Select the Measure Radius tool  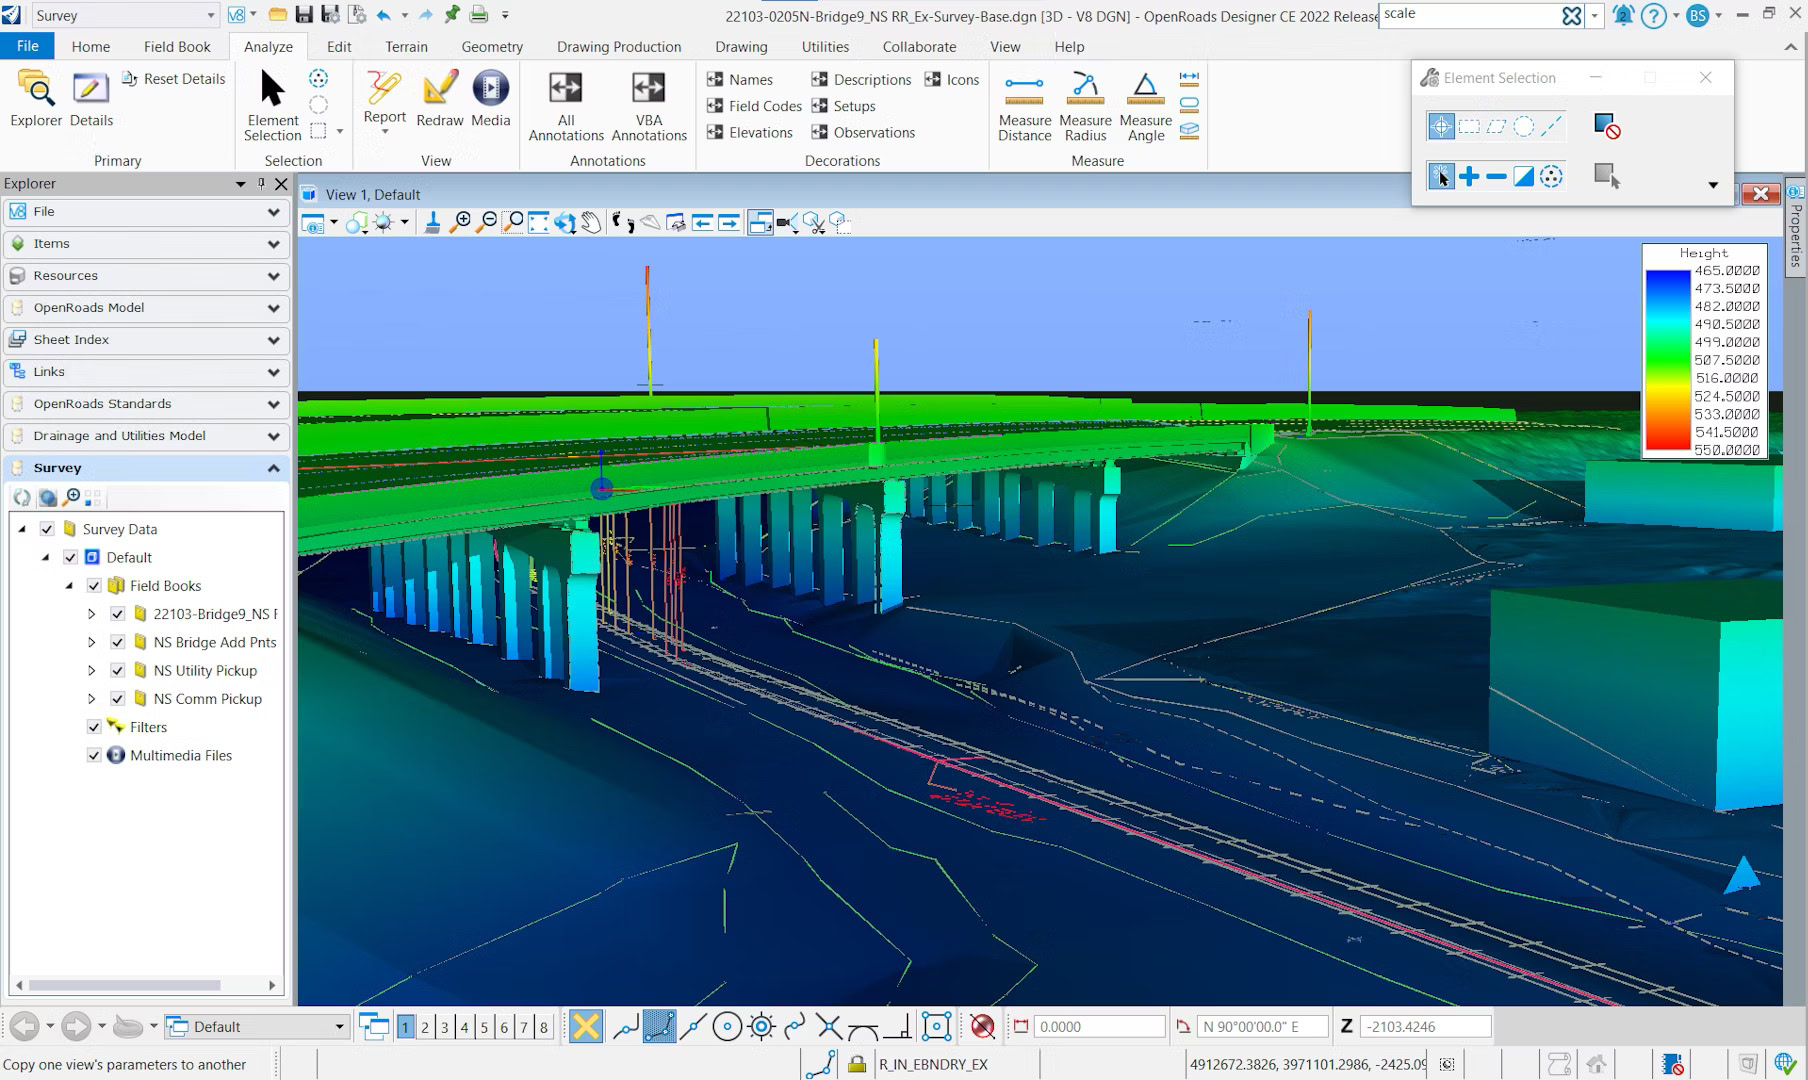pyautogui.click(x=1085, y=106)
